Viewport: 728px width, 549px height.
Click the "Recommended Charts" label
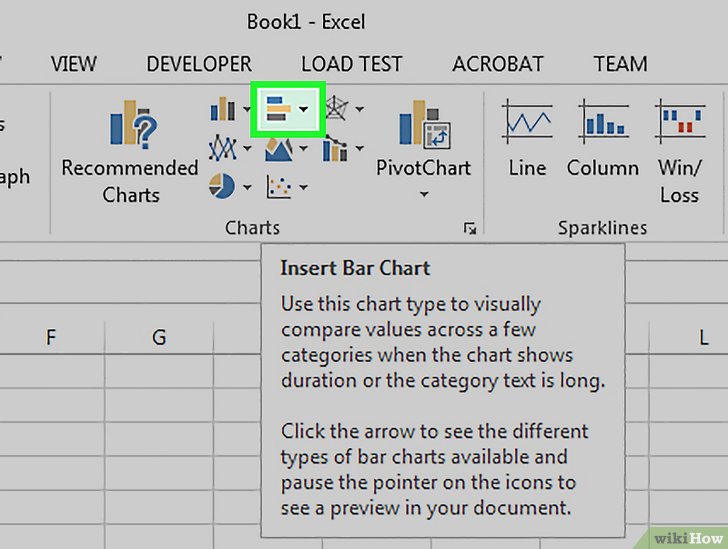tap(130, 182)
